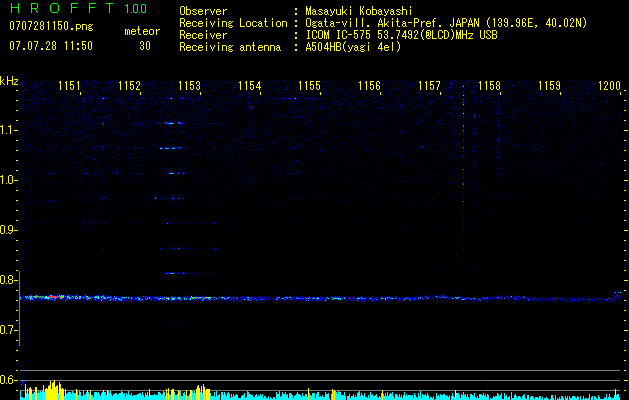Click the 1158 time axis marker
Viewport: 629px width, 400px height.
coord(489,86)
